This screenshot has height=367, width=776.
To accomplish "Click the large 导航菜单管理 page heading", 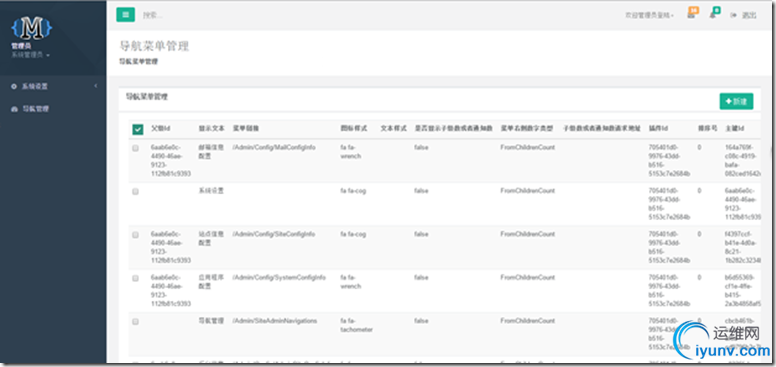I will pyautogui.click(x=154, y=47).
